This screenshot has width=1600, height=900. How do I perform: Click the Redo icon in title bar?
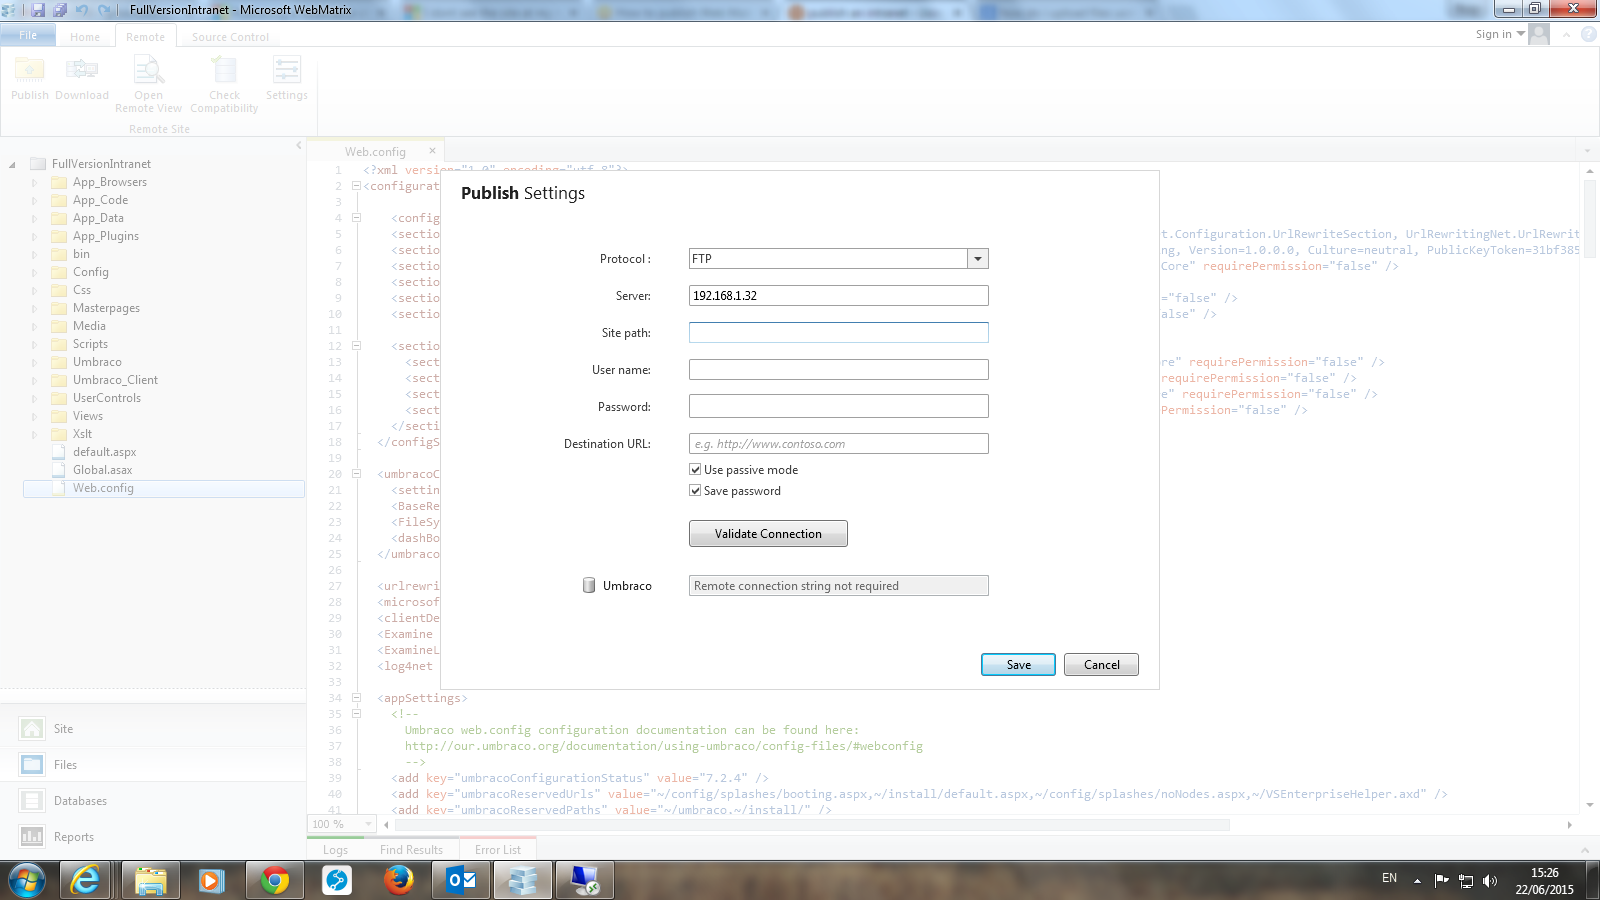click(104, 9)
